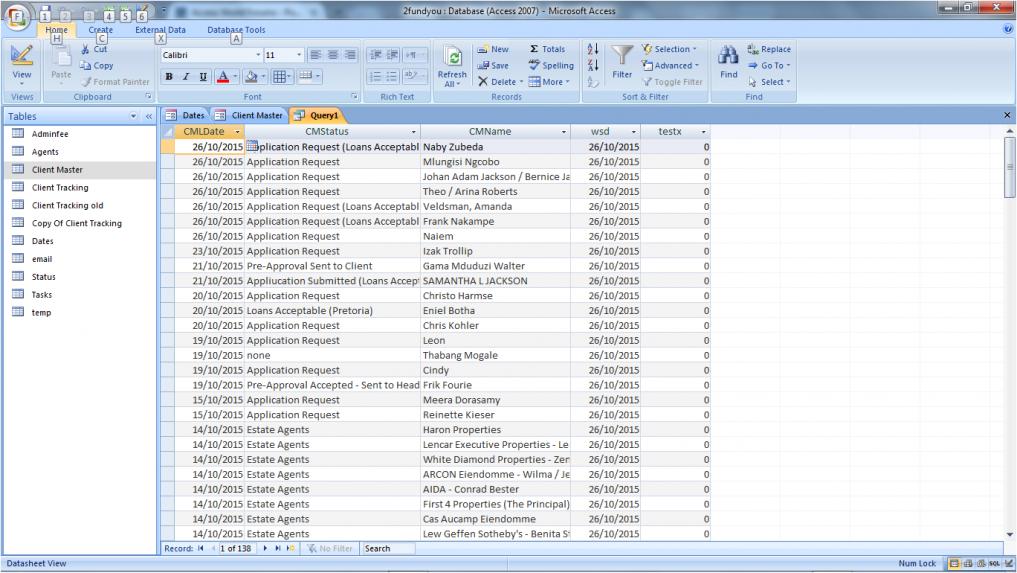This screenshot has height=573, width=1017.
Task: Run Spelling check in Records group
Action: coord(550,65)
